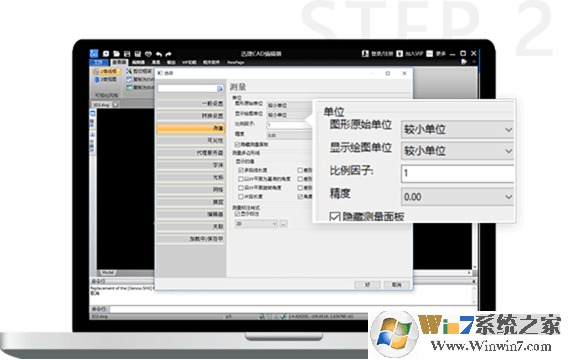Click the confirm 好 button
This screenshot has width=568, height=360.
point(367,285)
